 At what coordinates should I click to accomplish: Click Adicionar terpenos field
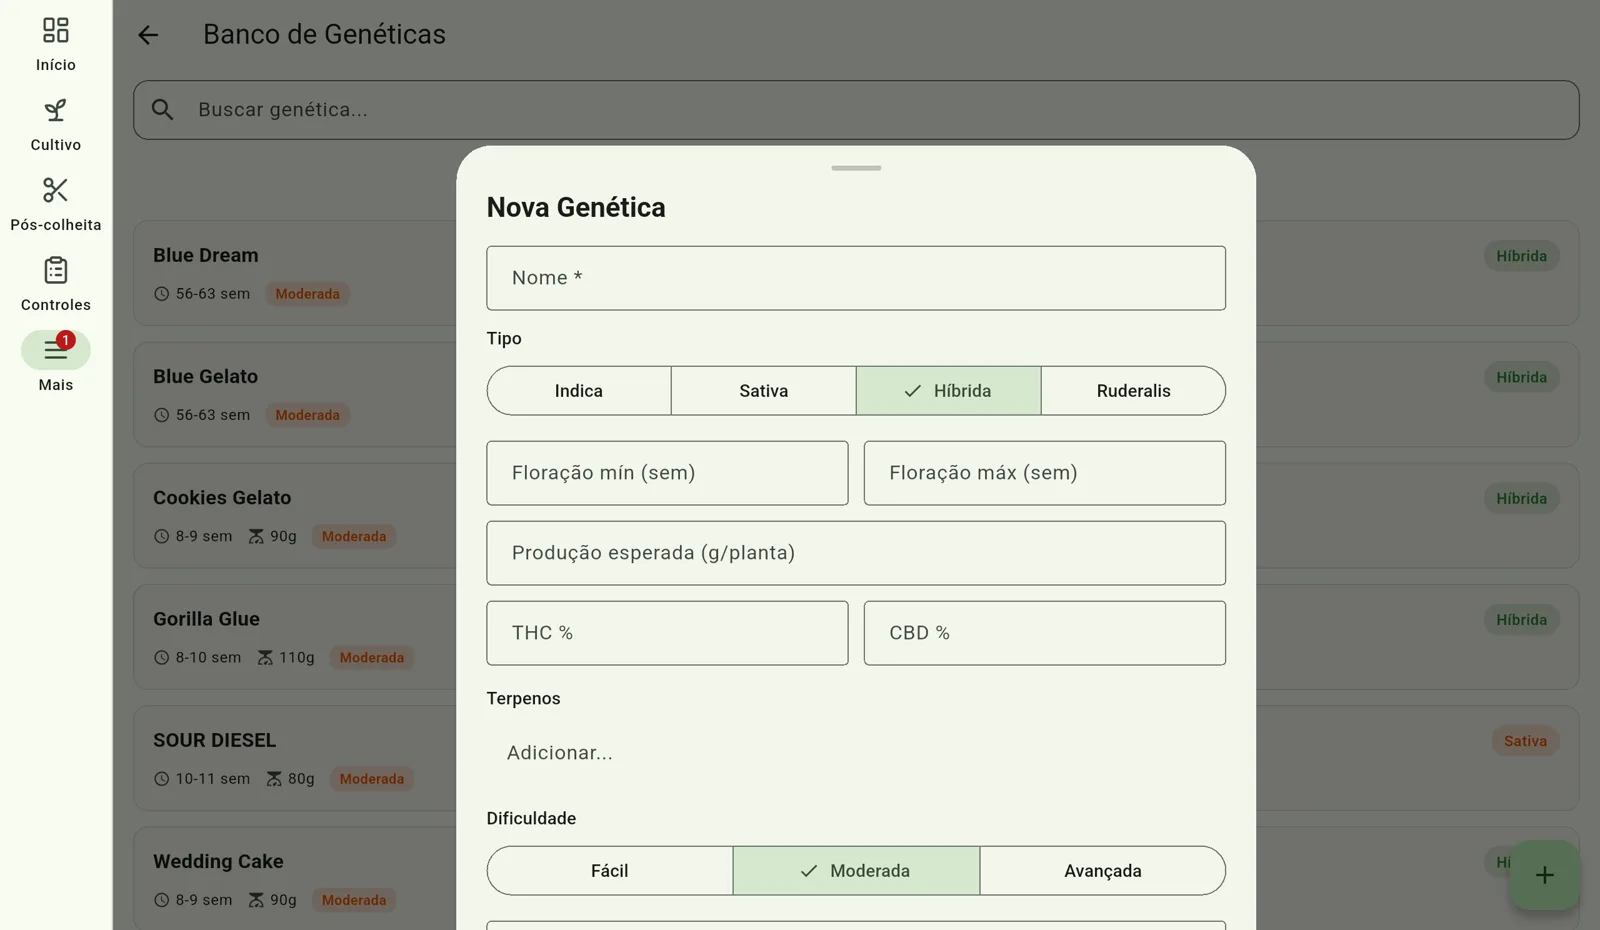click(856, 753)
